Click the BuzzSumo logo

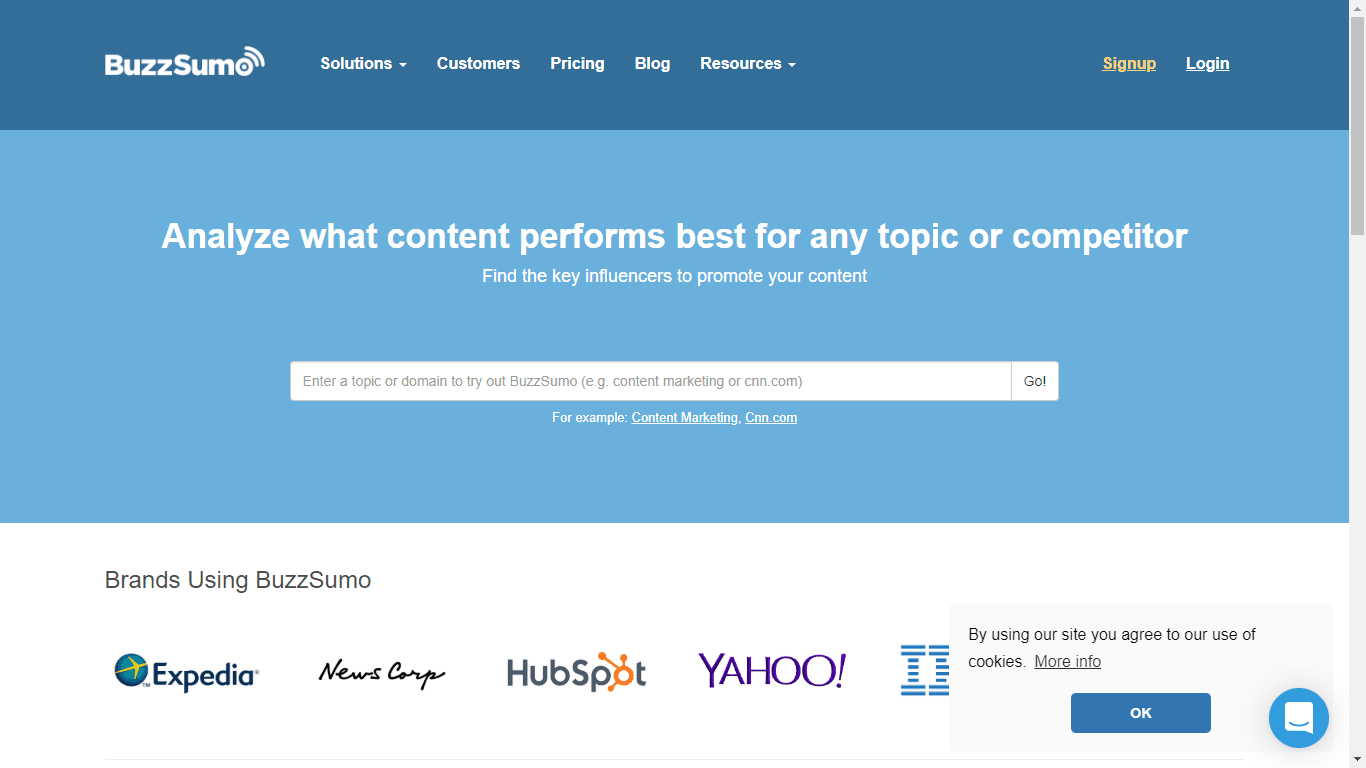(184, 63)
